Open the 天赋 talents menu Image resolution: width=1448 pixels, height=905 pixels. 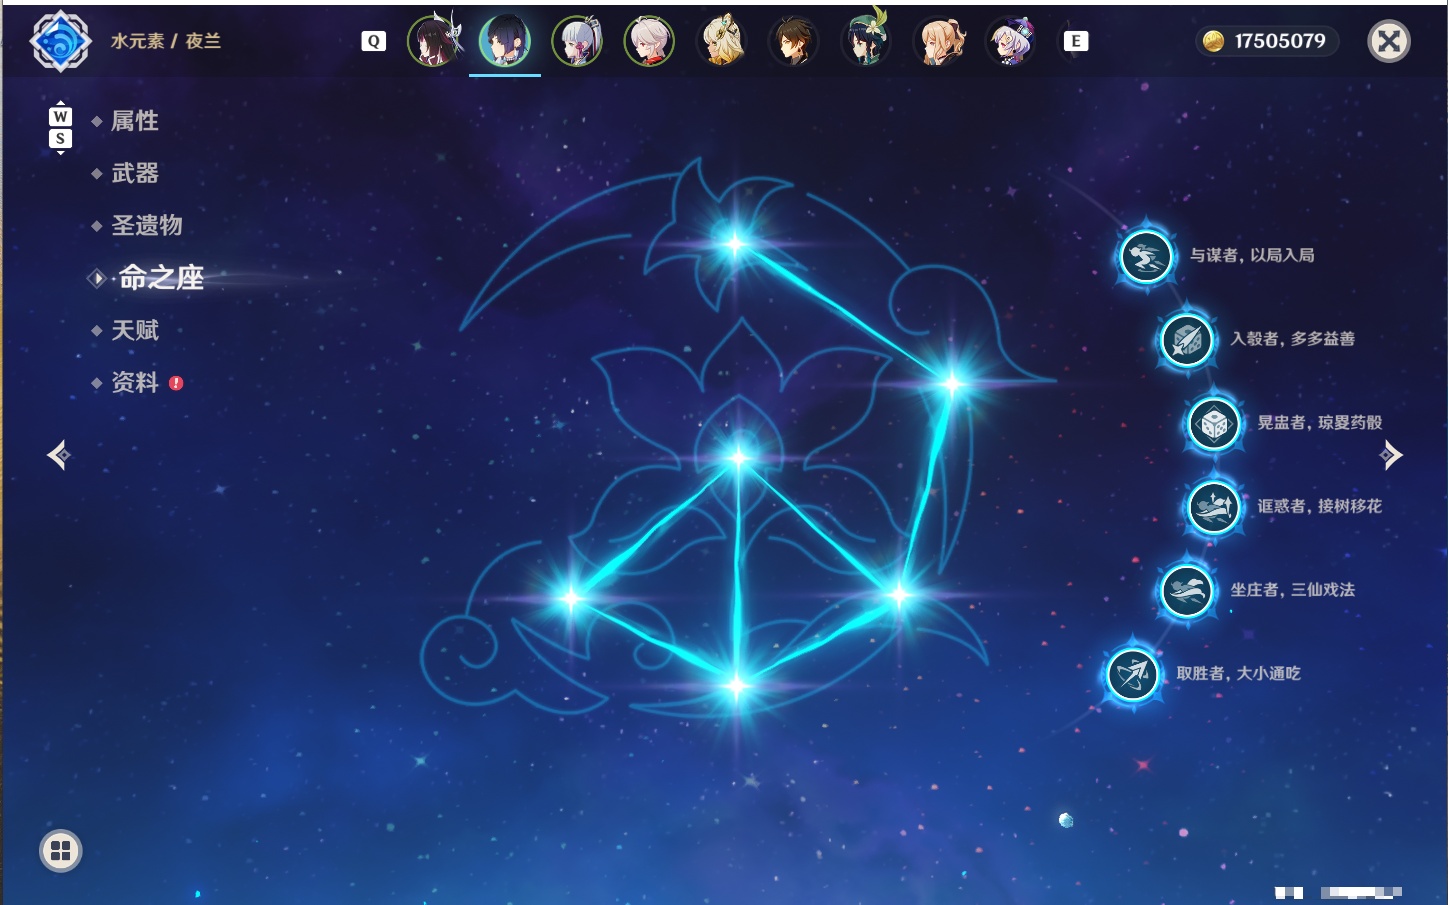[x=135, y=330]
